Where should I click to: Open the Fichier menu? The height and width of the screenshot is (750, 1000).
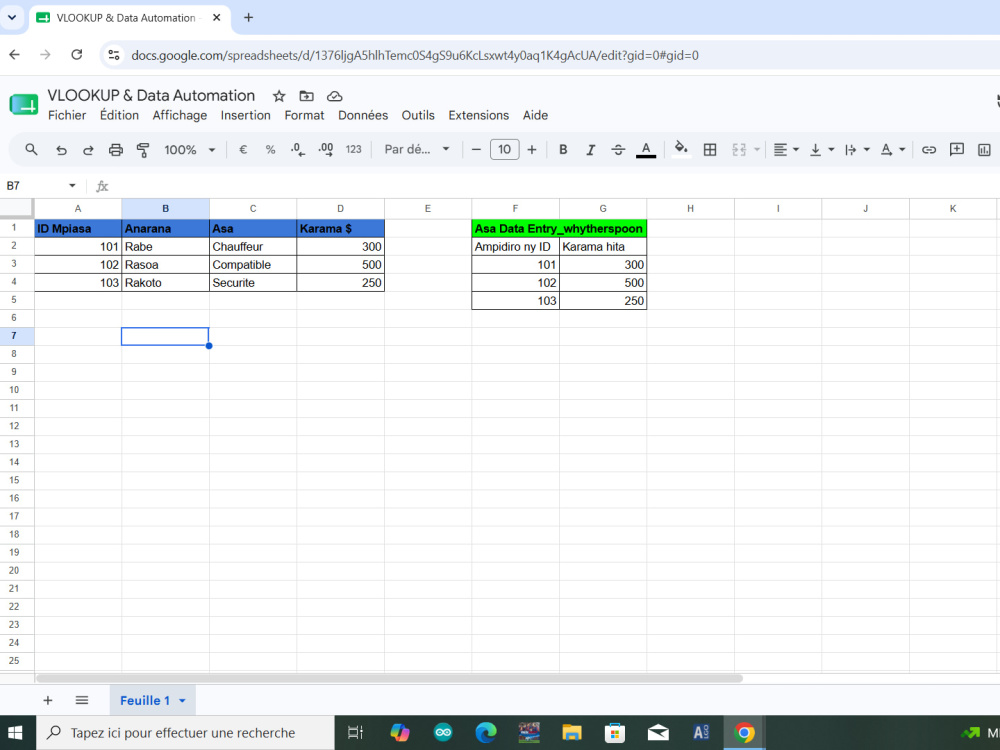[67, 115]
